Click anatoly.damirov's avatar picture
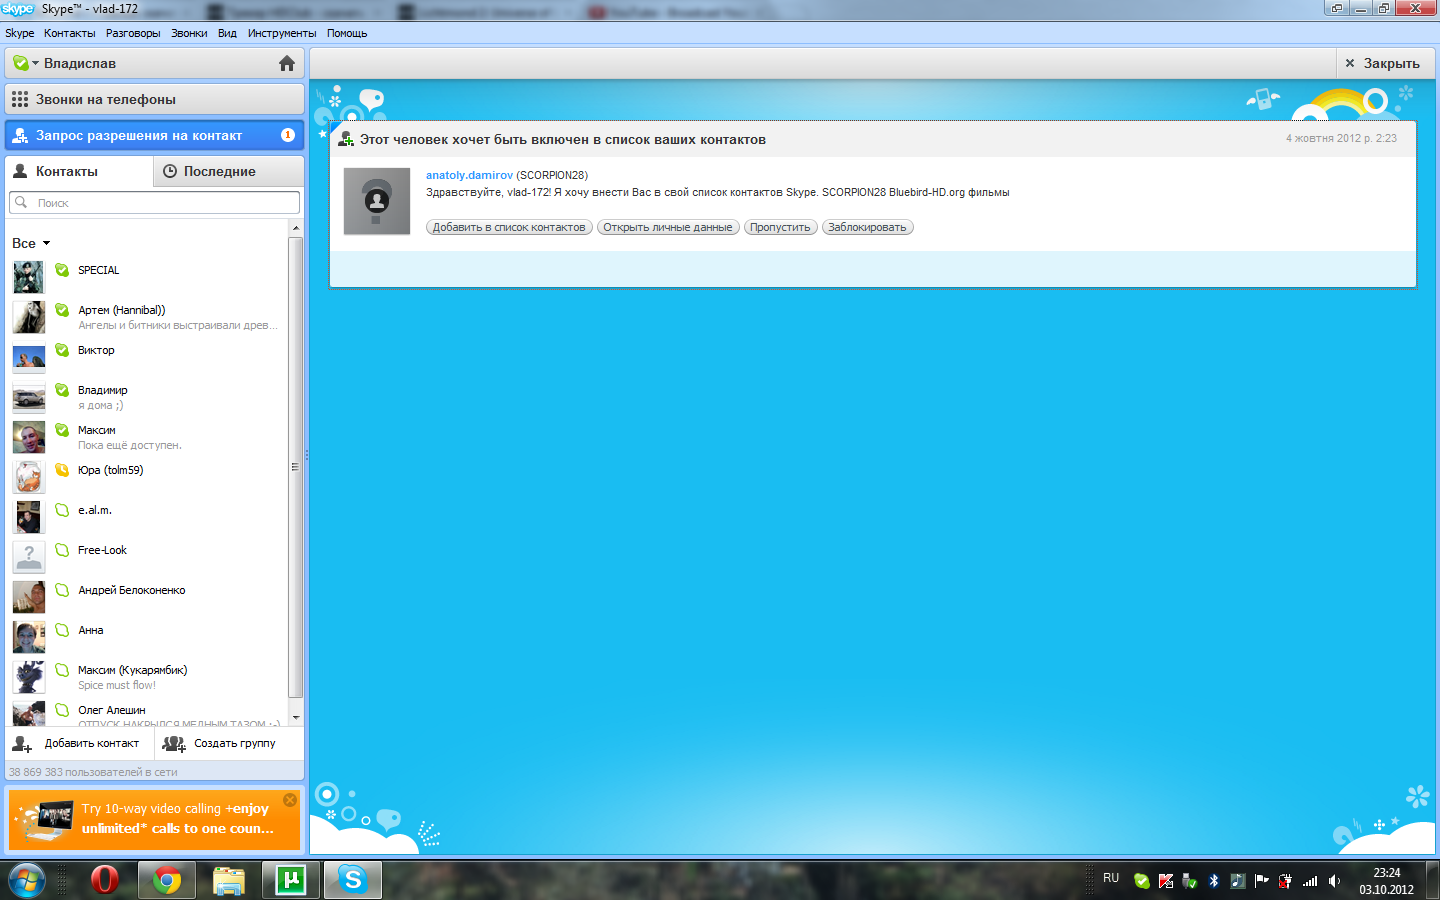 click(377, 201)
